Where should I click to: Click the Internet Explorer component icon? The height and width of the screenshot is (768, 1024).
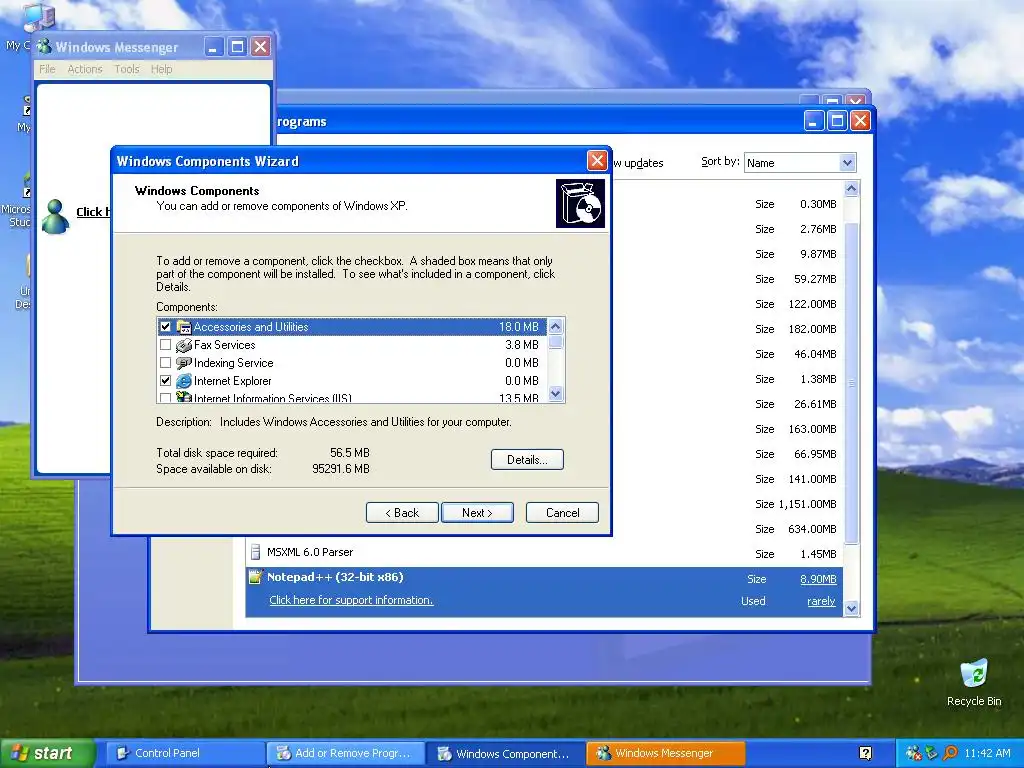pos(184,381)
